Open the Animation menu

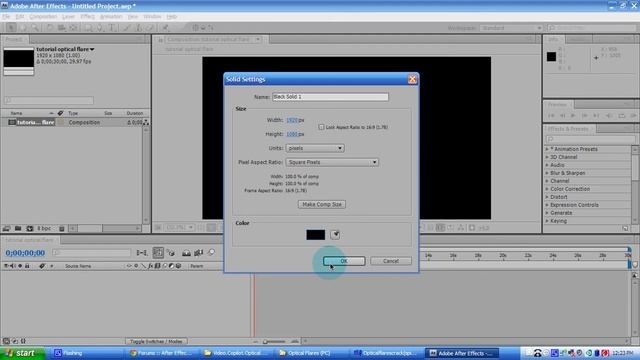click(x=111, y=17)
